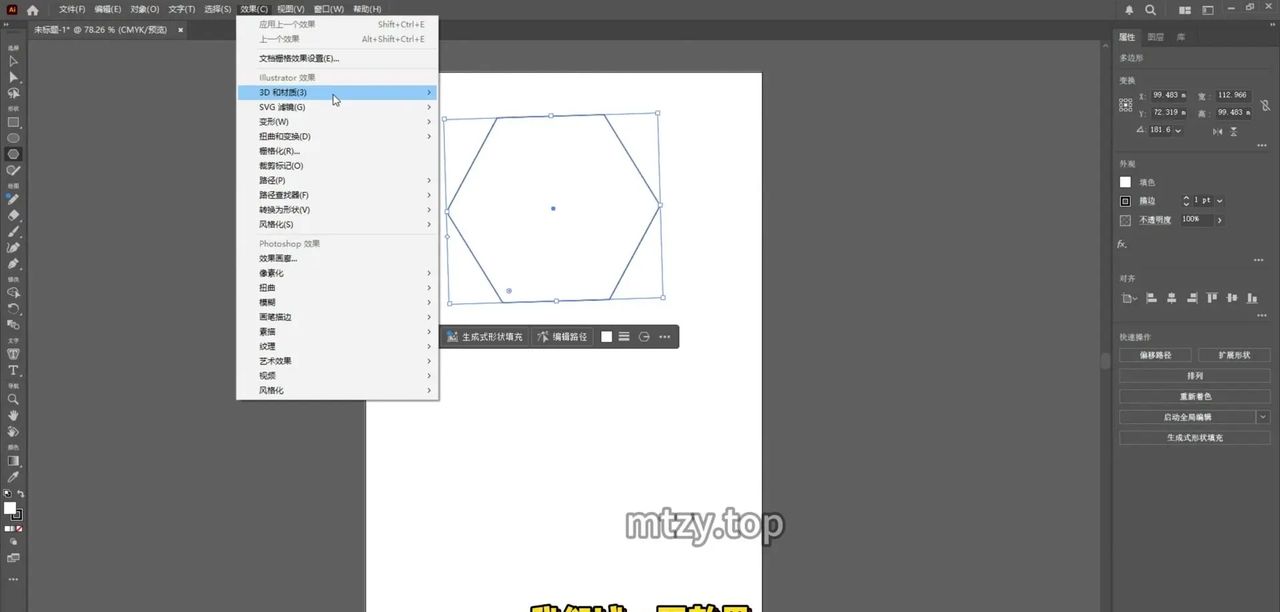Image resolution: width=1280 pixels, height=612 pixels.
Task: Click the white fill swatch under 外观
Action: [x=1125, y=182]
